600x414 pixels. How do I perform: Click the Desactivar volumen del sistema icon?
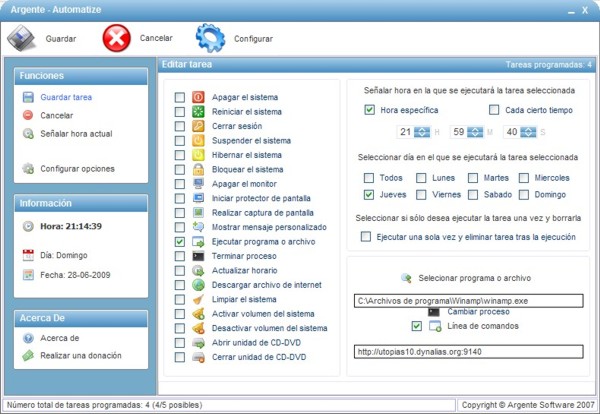point(198,328)
